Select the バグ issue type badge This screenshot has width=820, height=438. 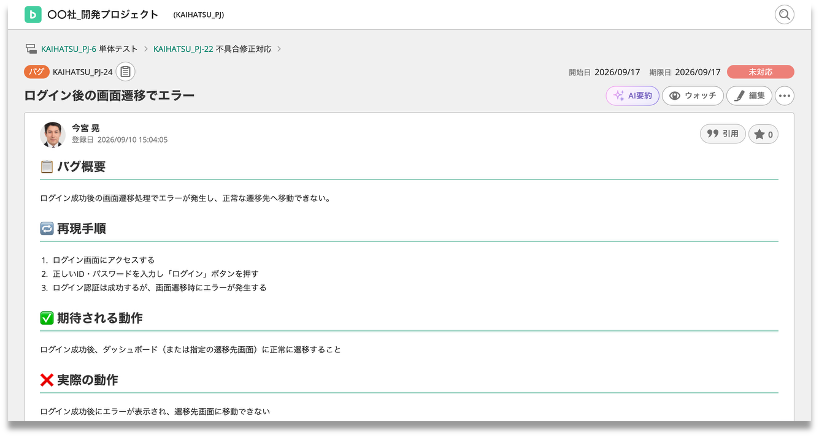click(x=37, y=72)
